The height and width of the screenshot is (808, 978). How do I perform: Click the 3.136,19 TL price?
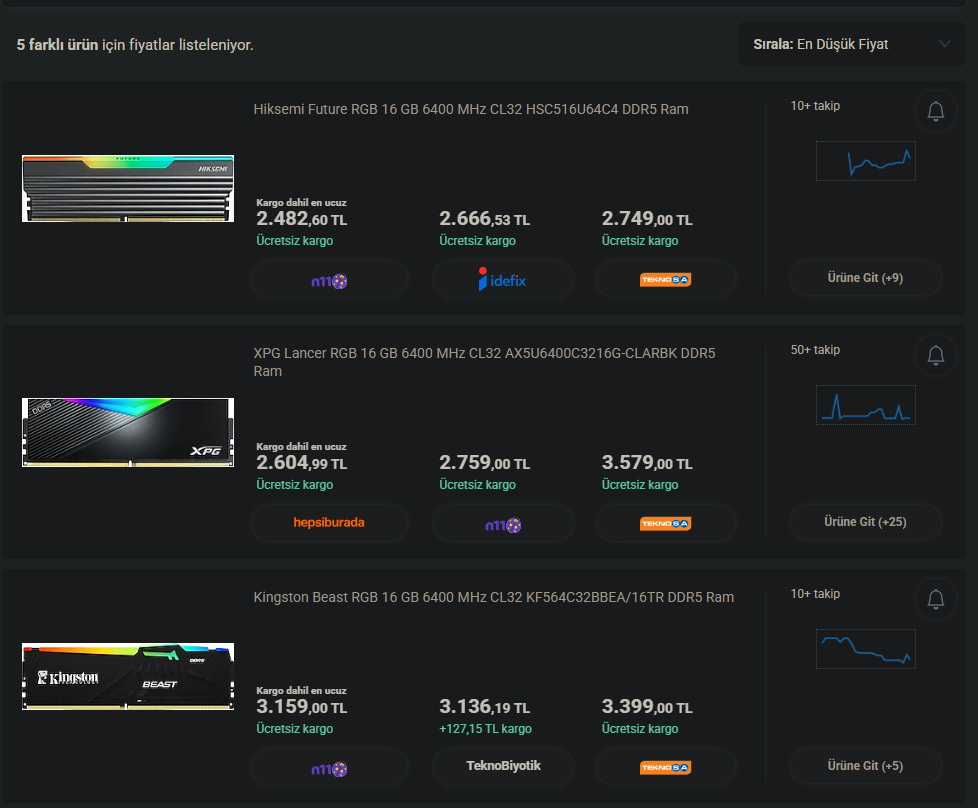click(x=485, y=707)
